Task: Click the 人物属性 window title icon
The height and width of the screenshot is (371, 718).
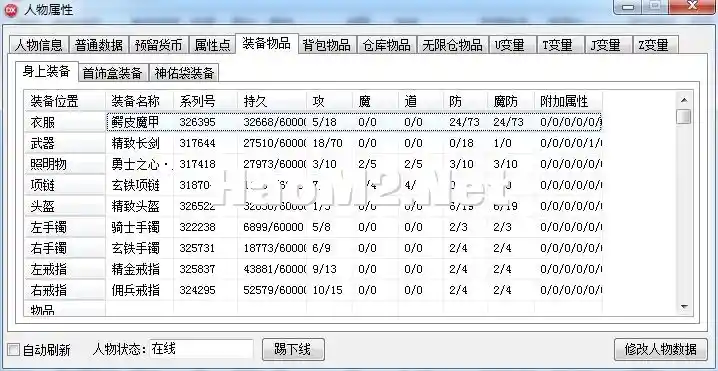Action: coord(11,10)
